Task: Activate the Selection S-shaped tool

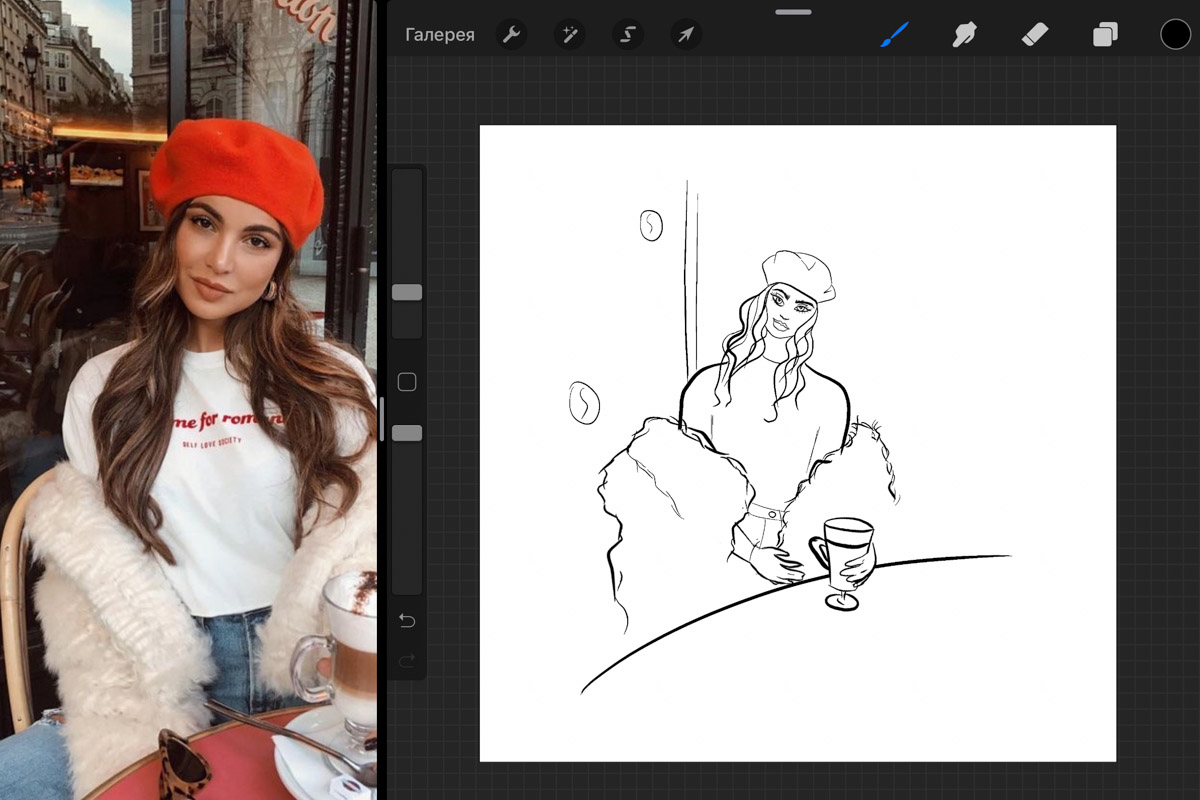Action: coord(628,35)
